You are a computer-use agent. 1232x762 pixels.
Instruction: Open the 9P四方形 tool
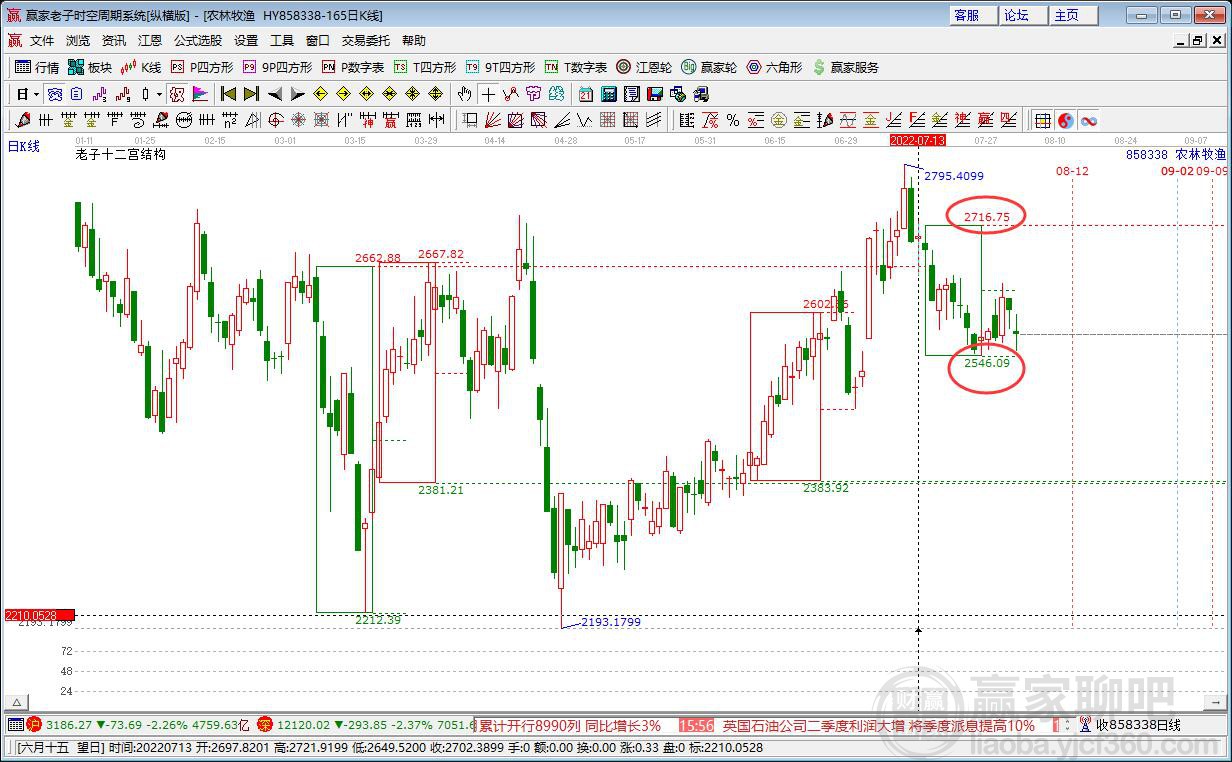coord(278,67)
